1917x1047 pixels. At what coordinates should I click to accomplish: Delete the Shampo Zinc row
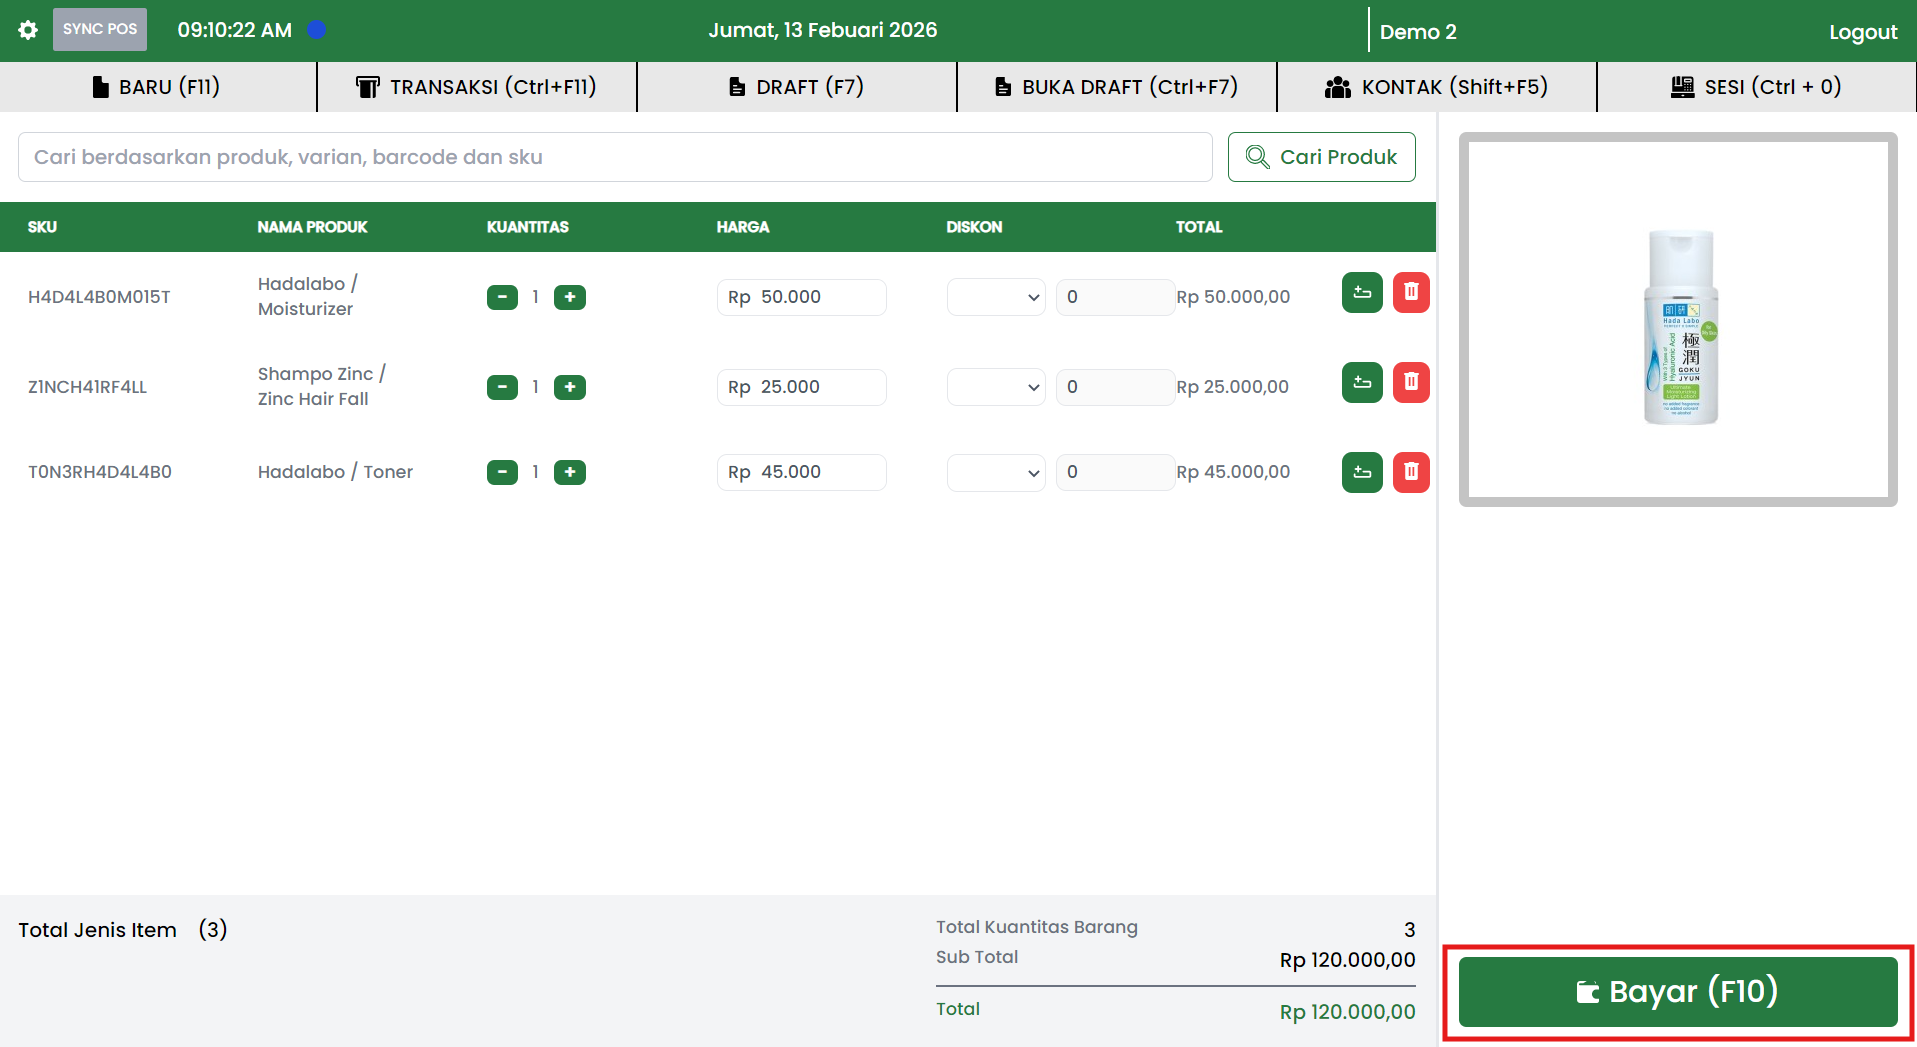point(1410,383)
